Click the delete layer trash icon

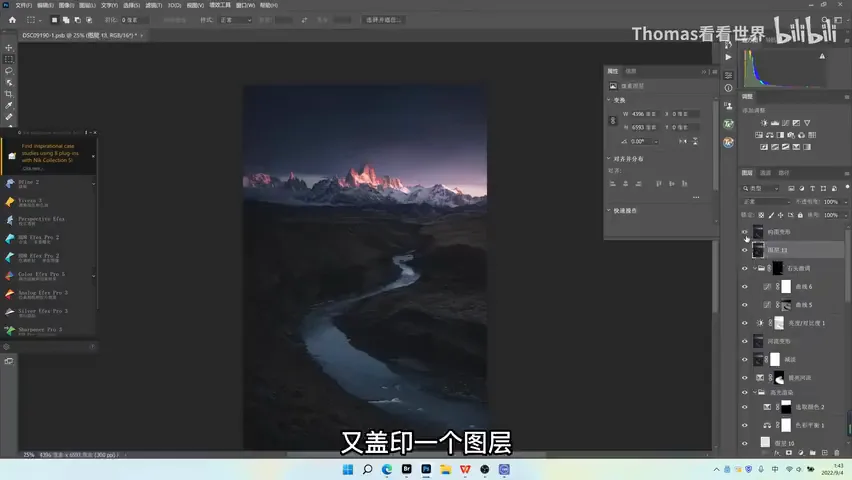click(837, 453)
